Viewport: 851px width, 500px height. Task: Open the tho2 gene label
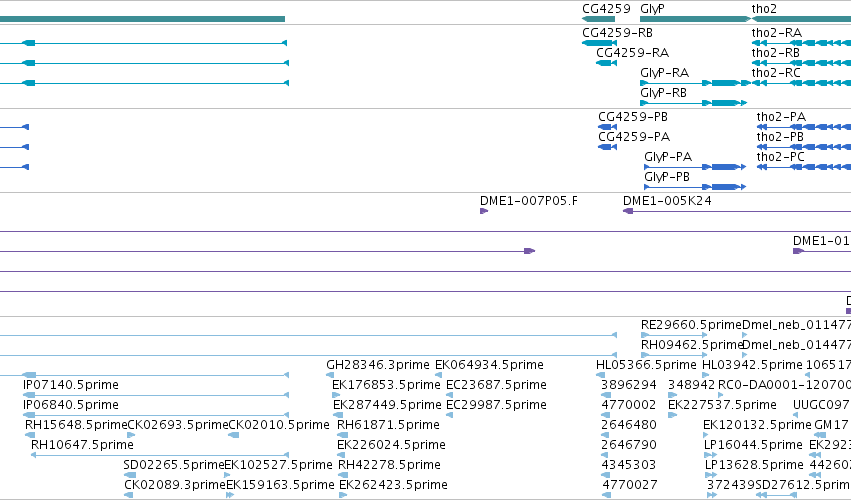click(x=764, y=9)
